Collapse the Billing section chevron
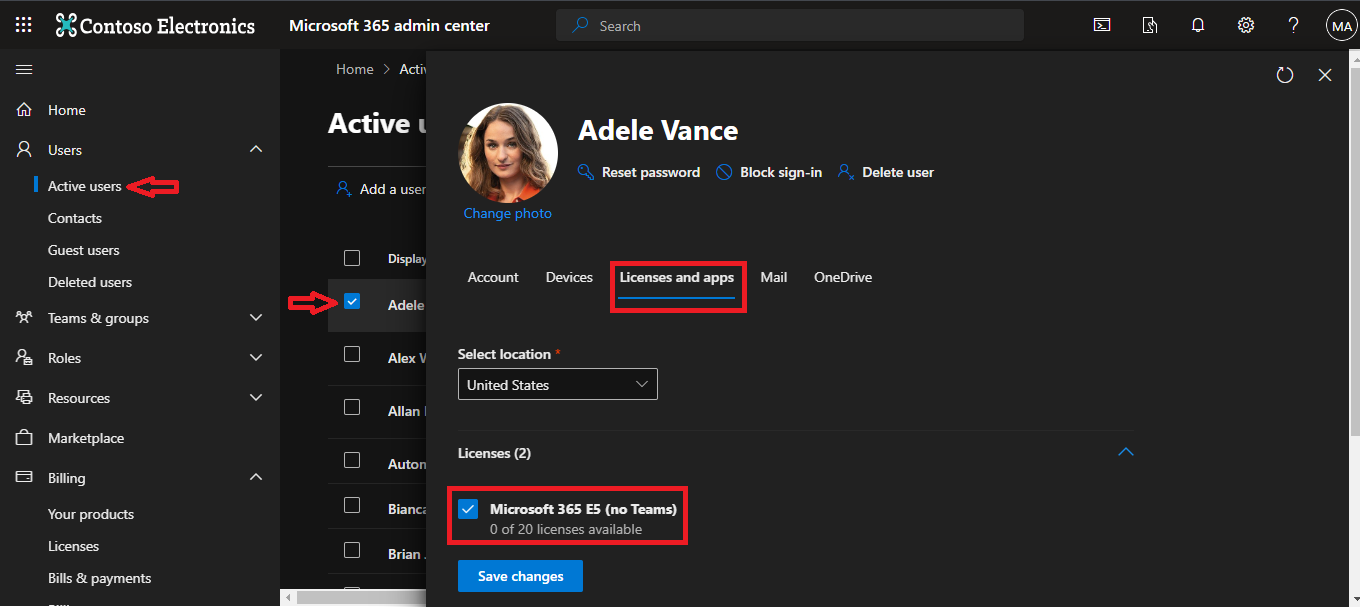 (256, 477)
